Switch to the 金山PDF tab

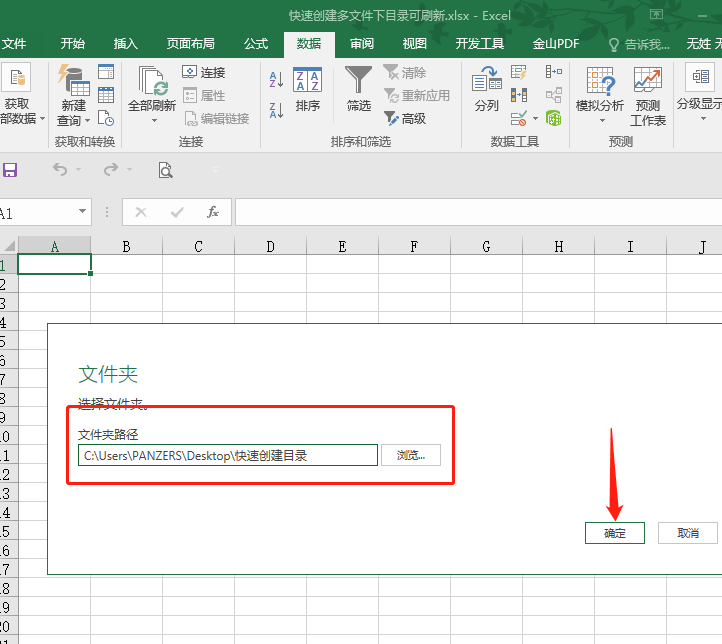555,44
